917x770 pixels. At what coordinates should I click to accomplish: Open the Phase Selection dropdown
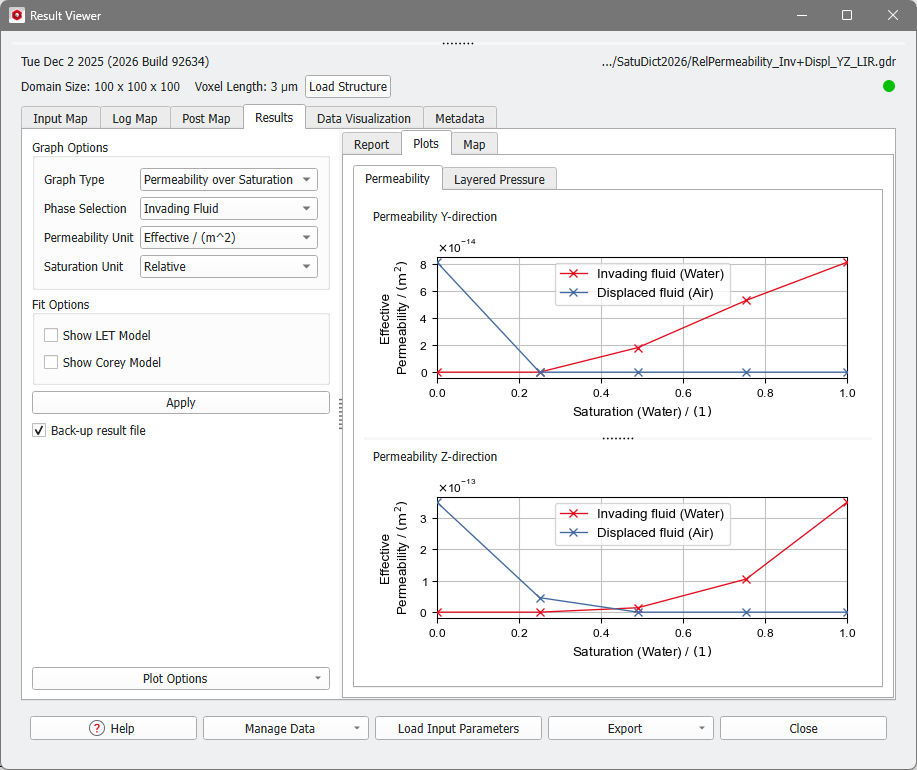pyautogui.click(x=228, y=208)
